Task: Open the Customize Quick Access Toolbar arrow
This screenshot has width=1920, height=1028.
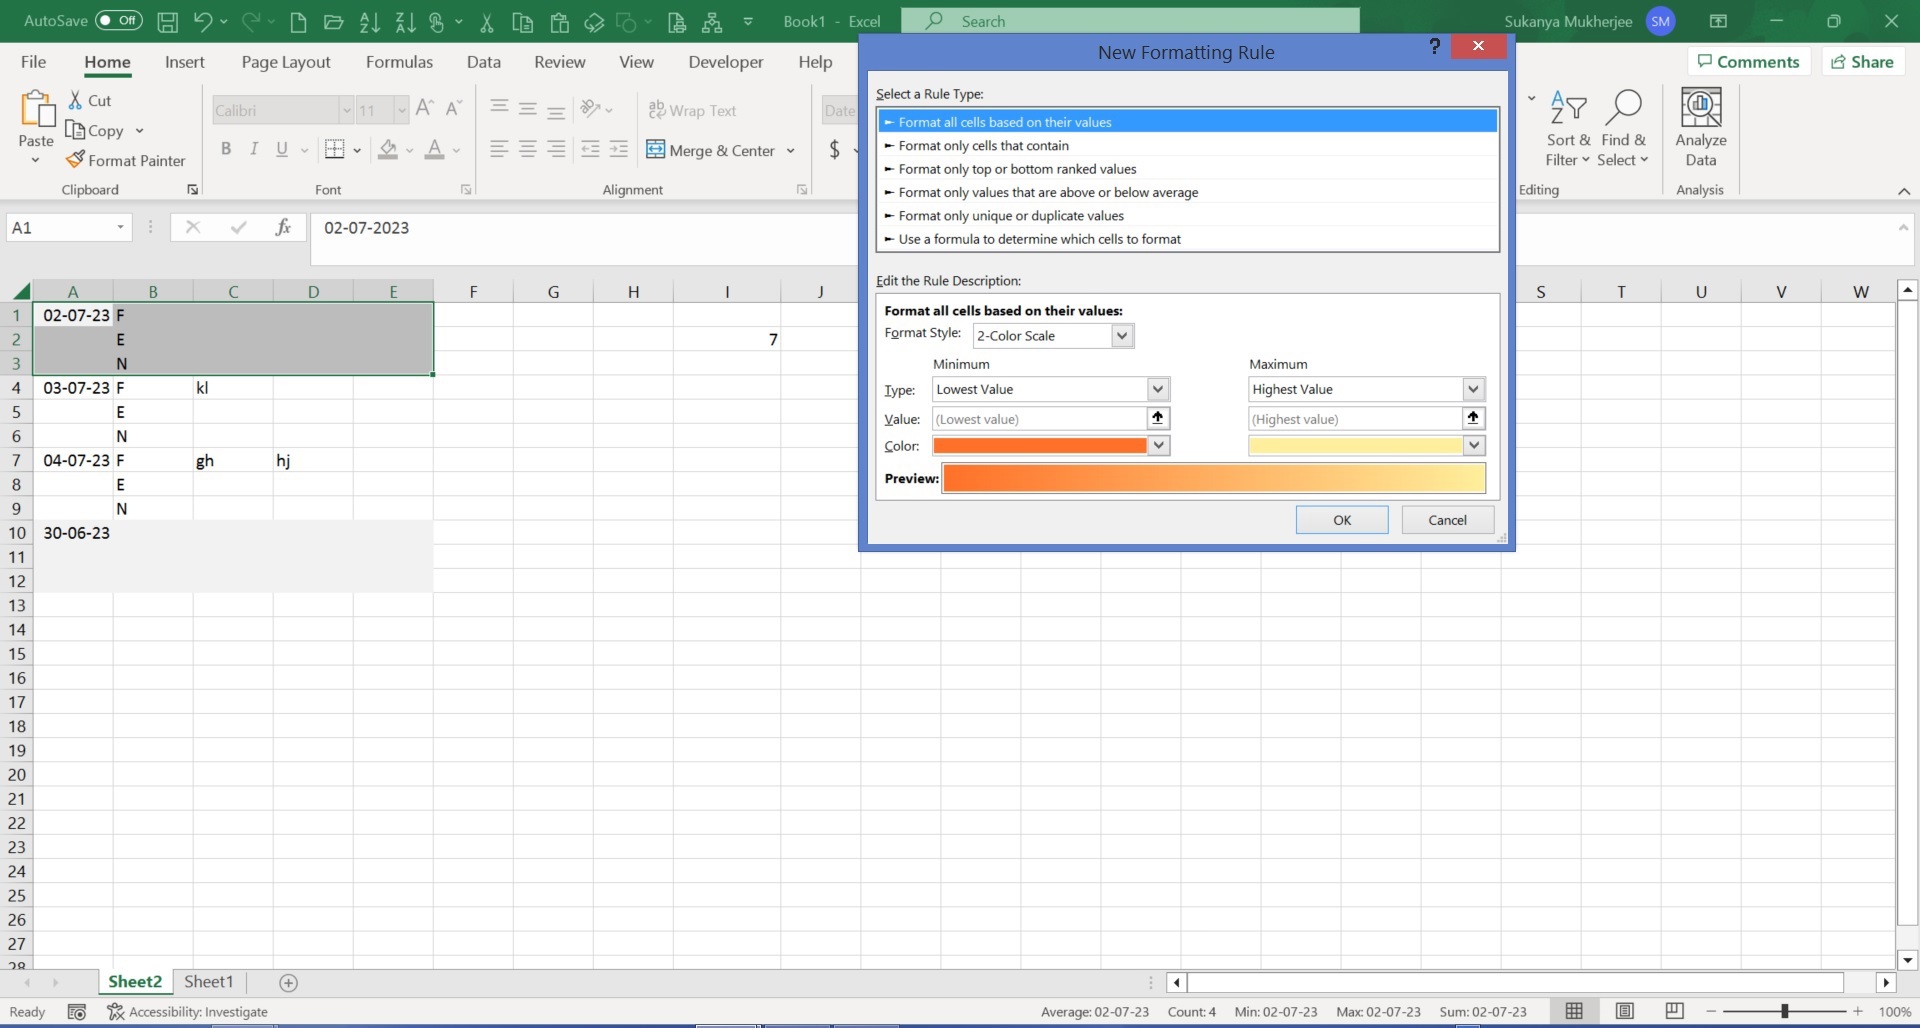Action: tap(748, 21)
